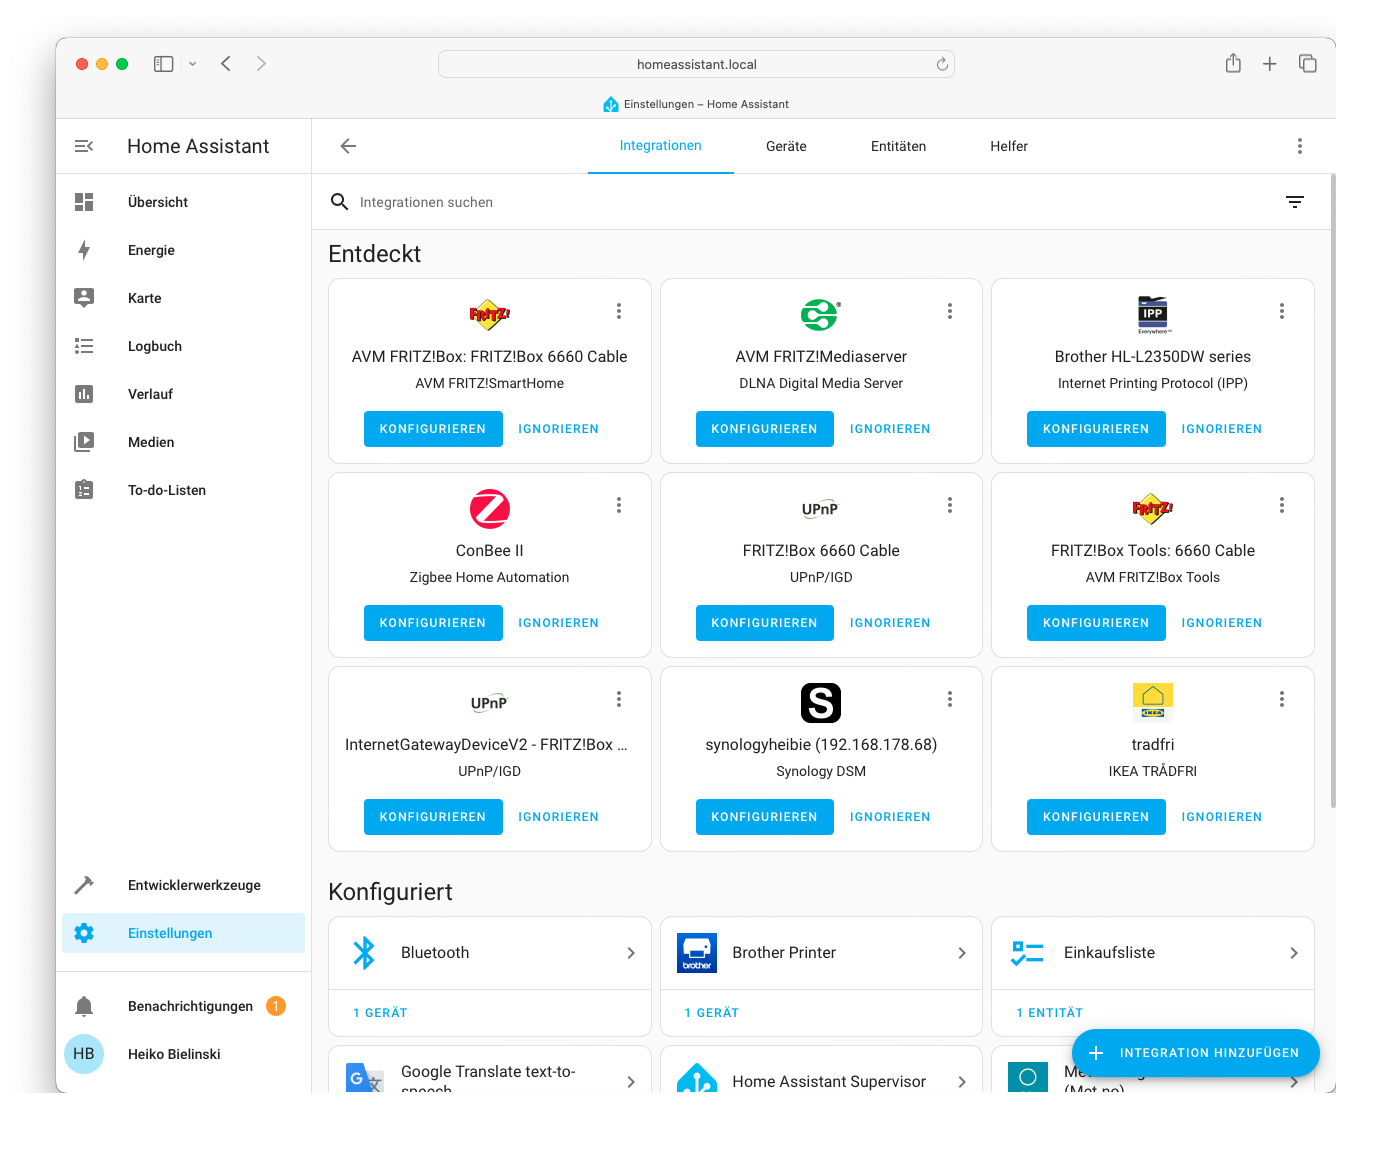Click the HB user avatar
Image resolution: width=1392 pixels, height=1167 pixels.
(x=84, y=1054)
